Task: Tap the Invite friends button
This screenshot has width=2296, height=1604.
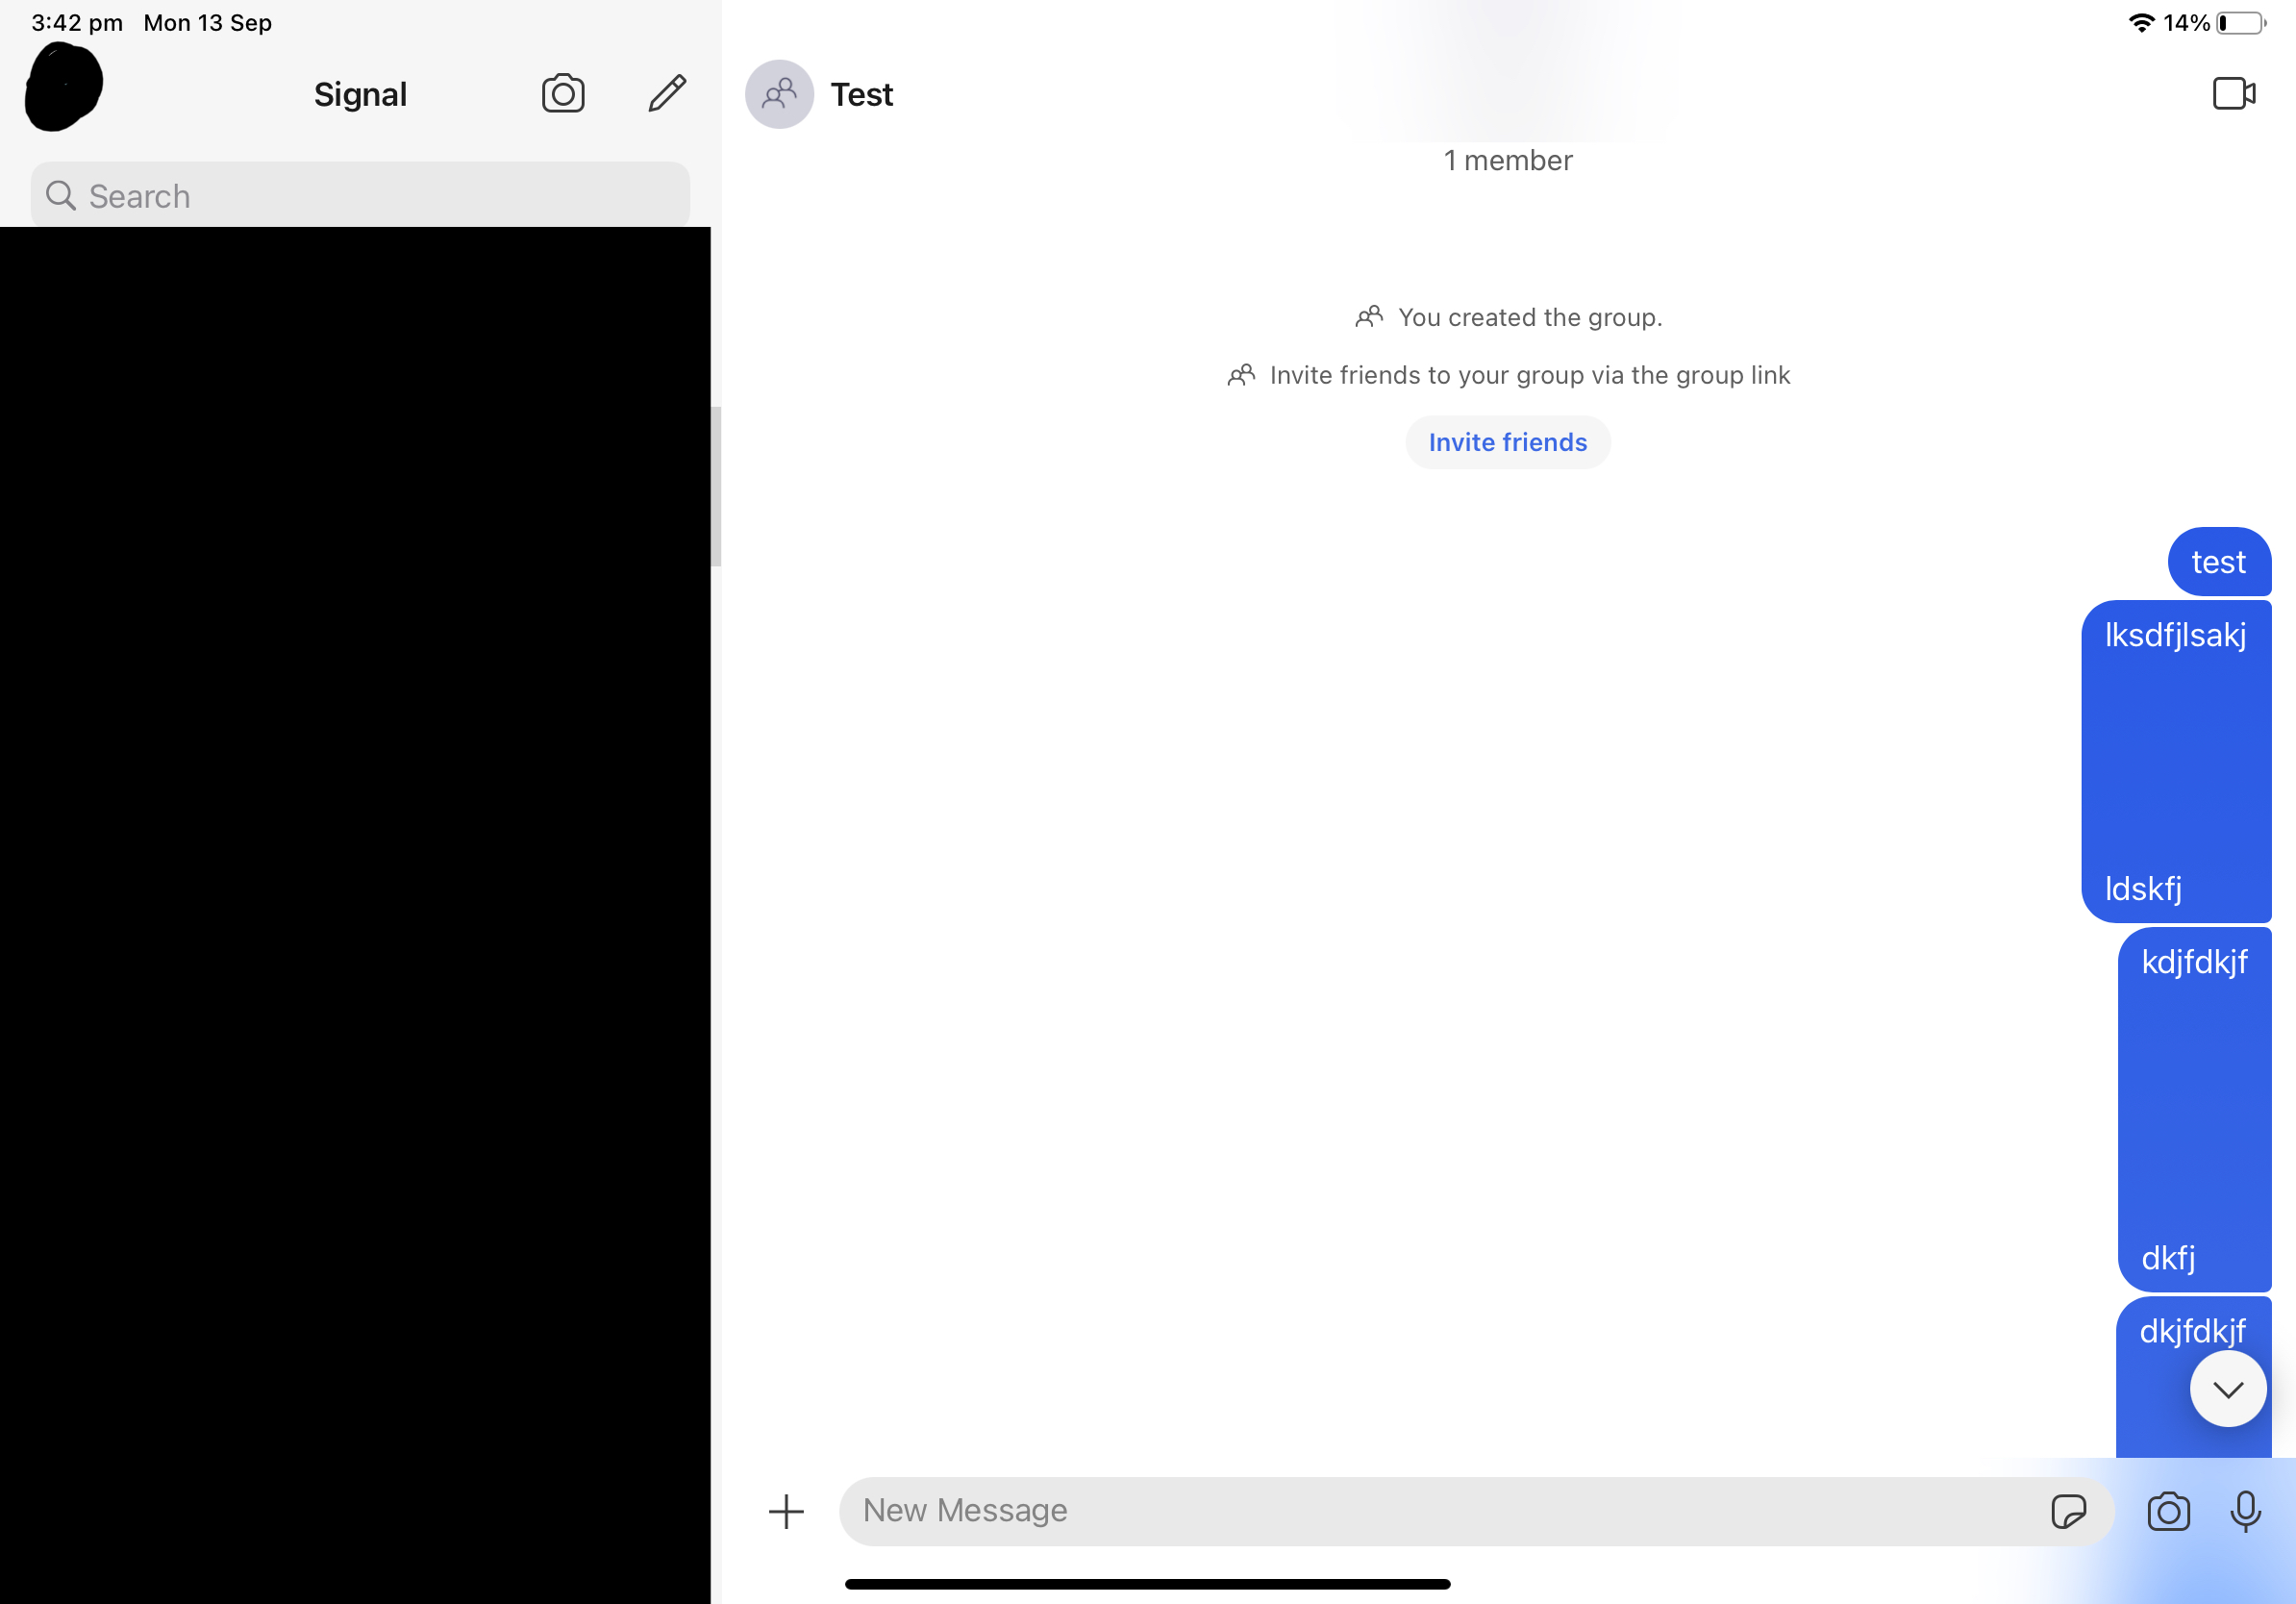Action: (1507, 441)
